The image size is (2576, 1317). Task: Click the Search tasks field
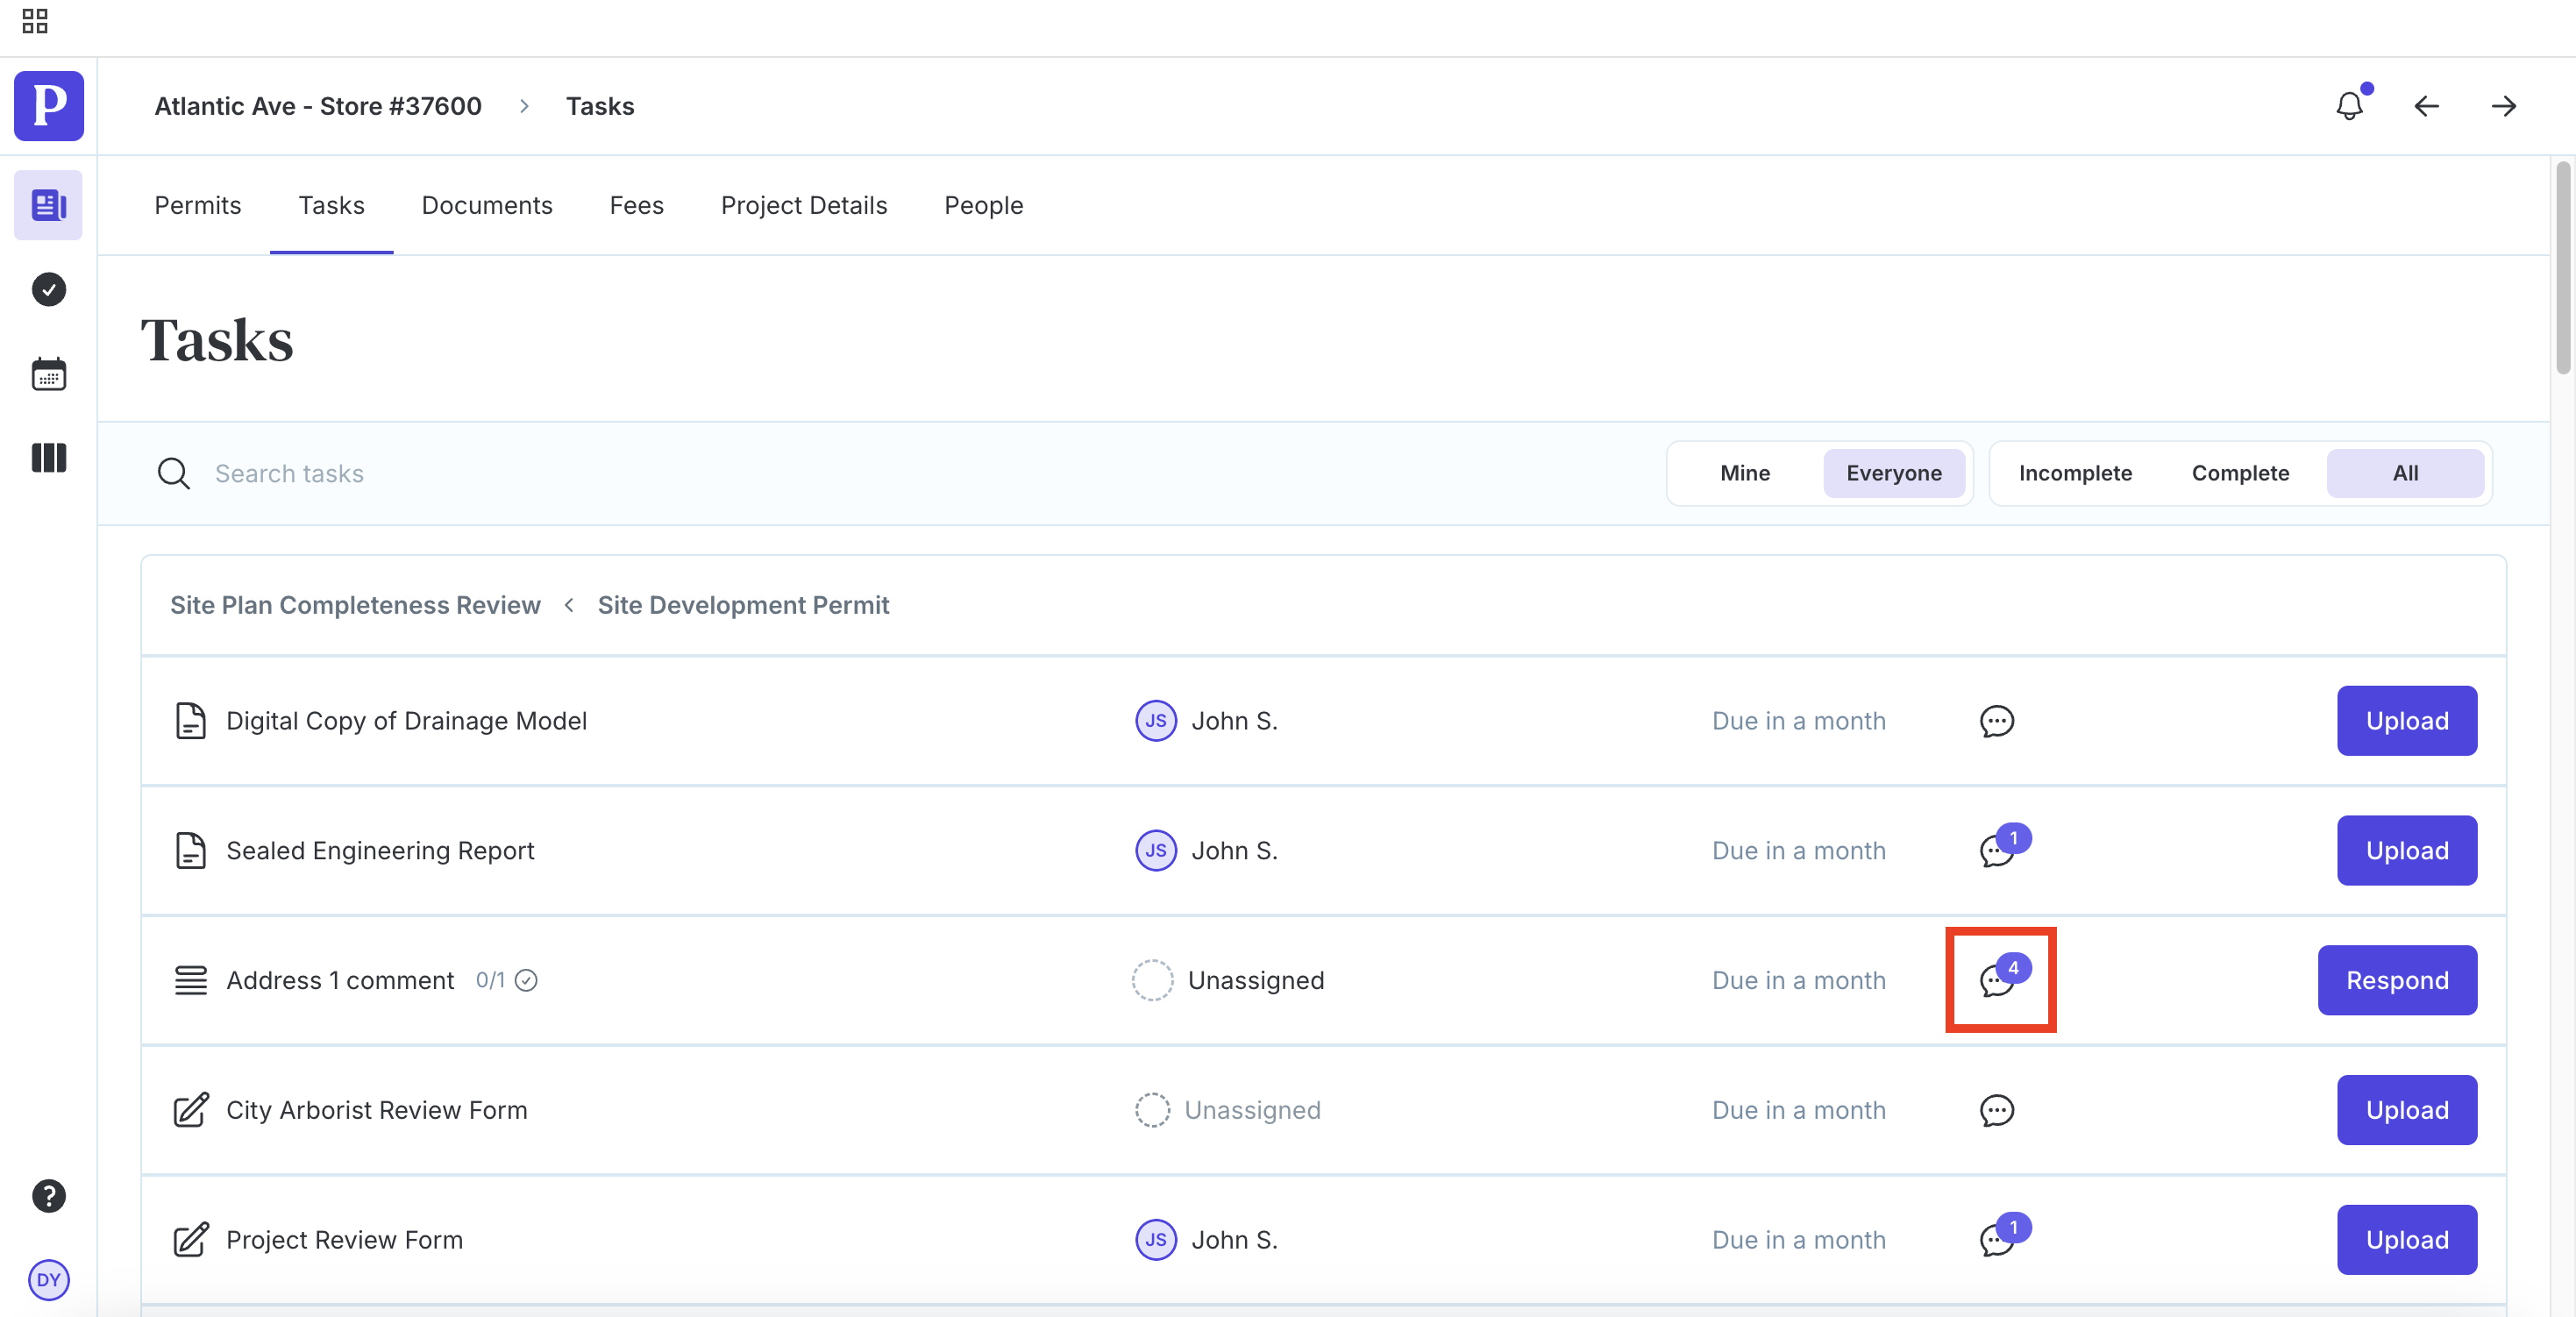(x=290, y=473)
